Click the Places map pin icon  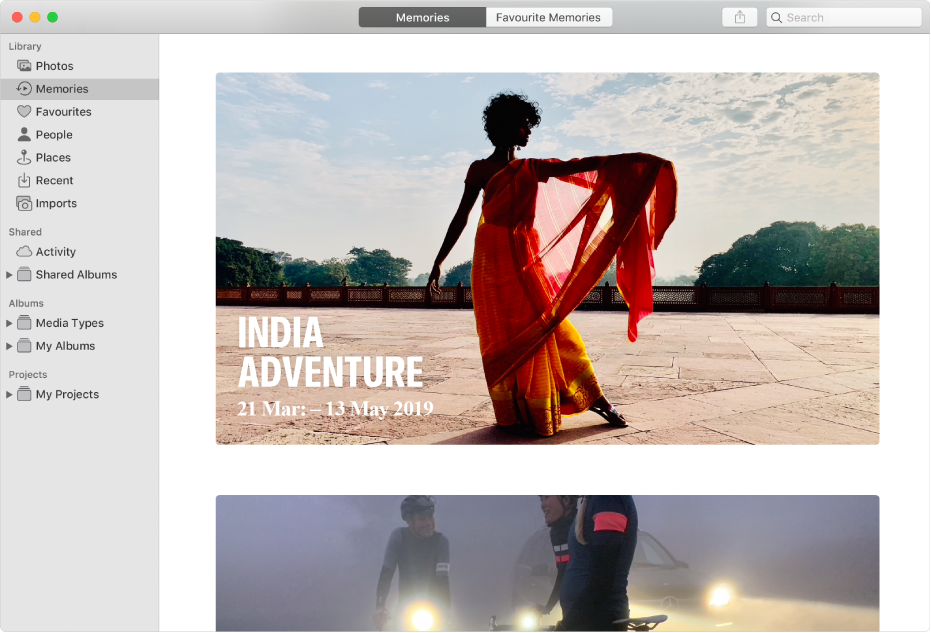click(24, 158)
